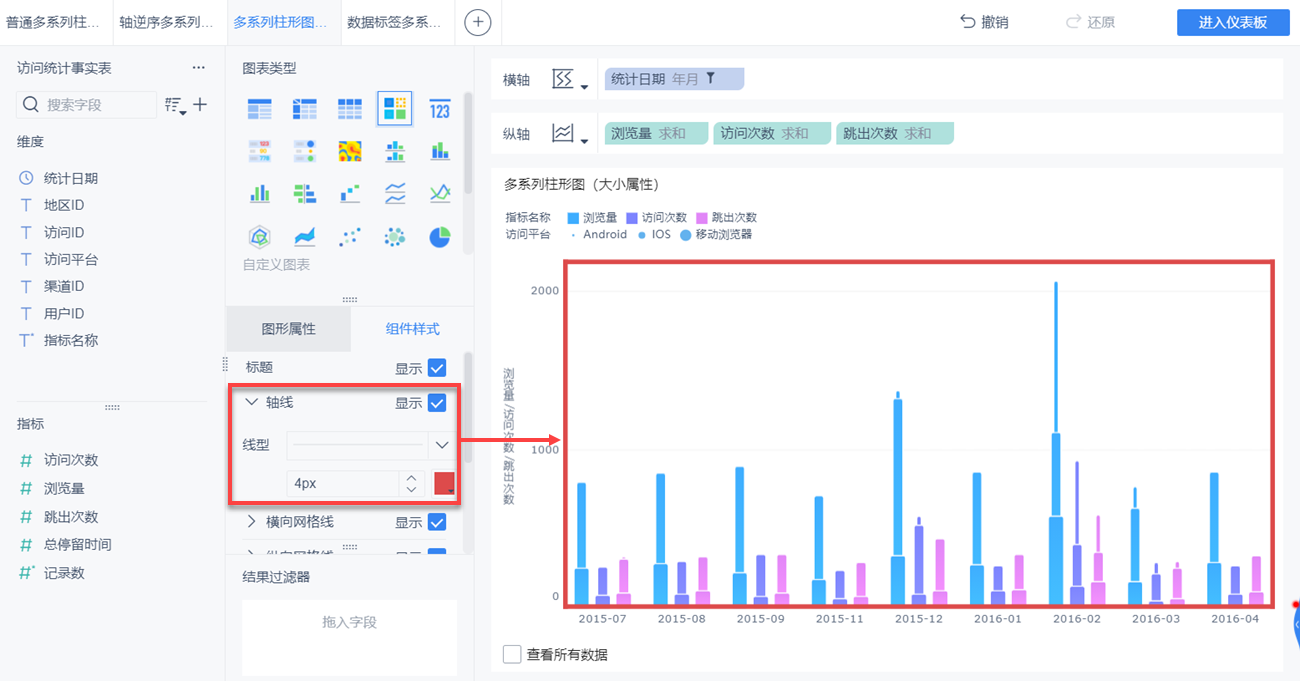Toggle the 轴线 显示 checkbox

click(437, 403)
